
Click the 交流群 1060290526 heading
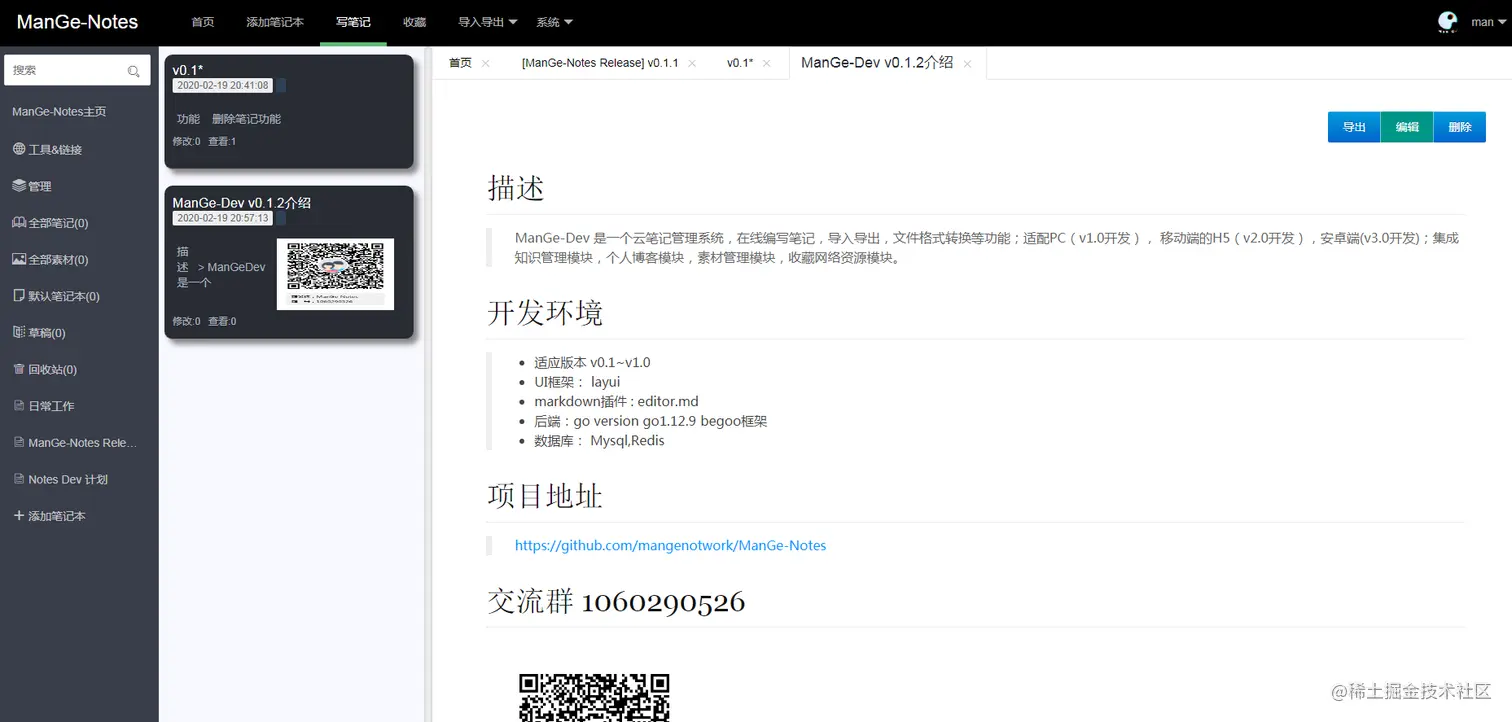(x=616, y=601)
